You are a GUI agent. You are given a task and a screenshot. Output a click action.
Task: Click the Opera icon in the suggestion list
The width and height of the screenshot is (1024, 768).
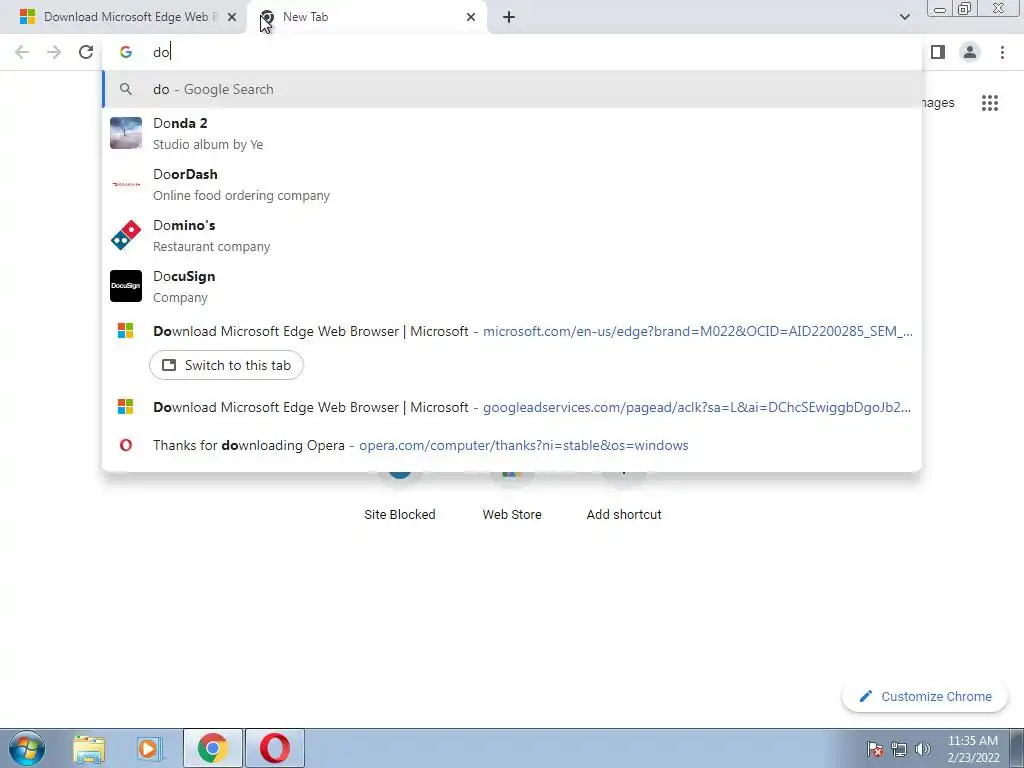point(126,445)
